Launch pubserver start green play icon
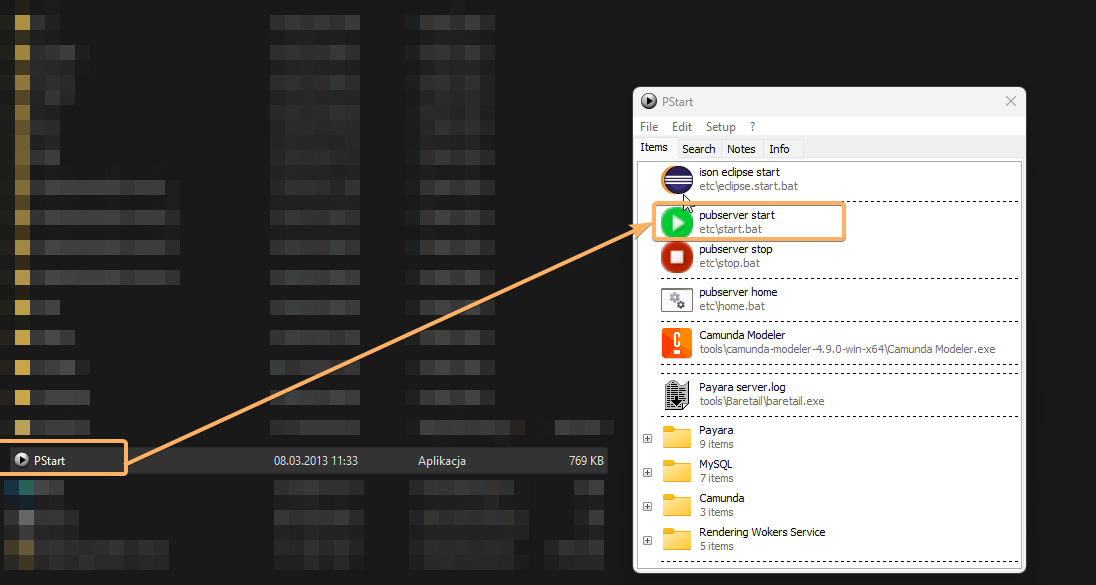 tap(677, 223)
